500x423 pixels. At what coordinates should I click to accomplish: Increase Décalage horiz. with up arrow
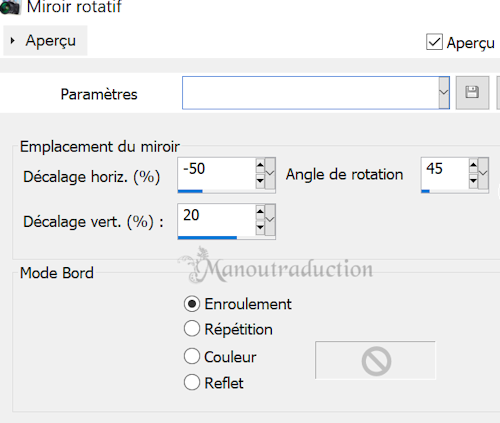click(x=260, y=165)
